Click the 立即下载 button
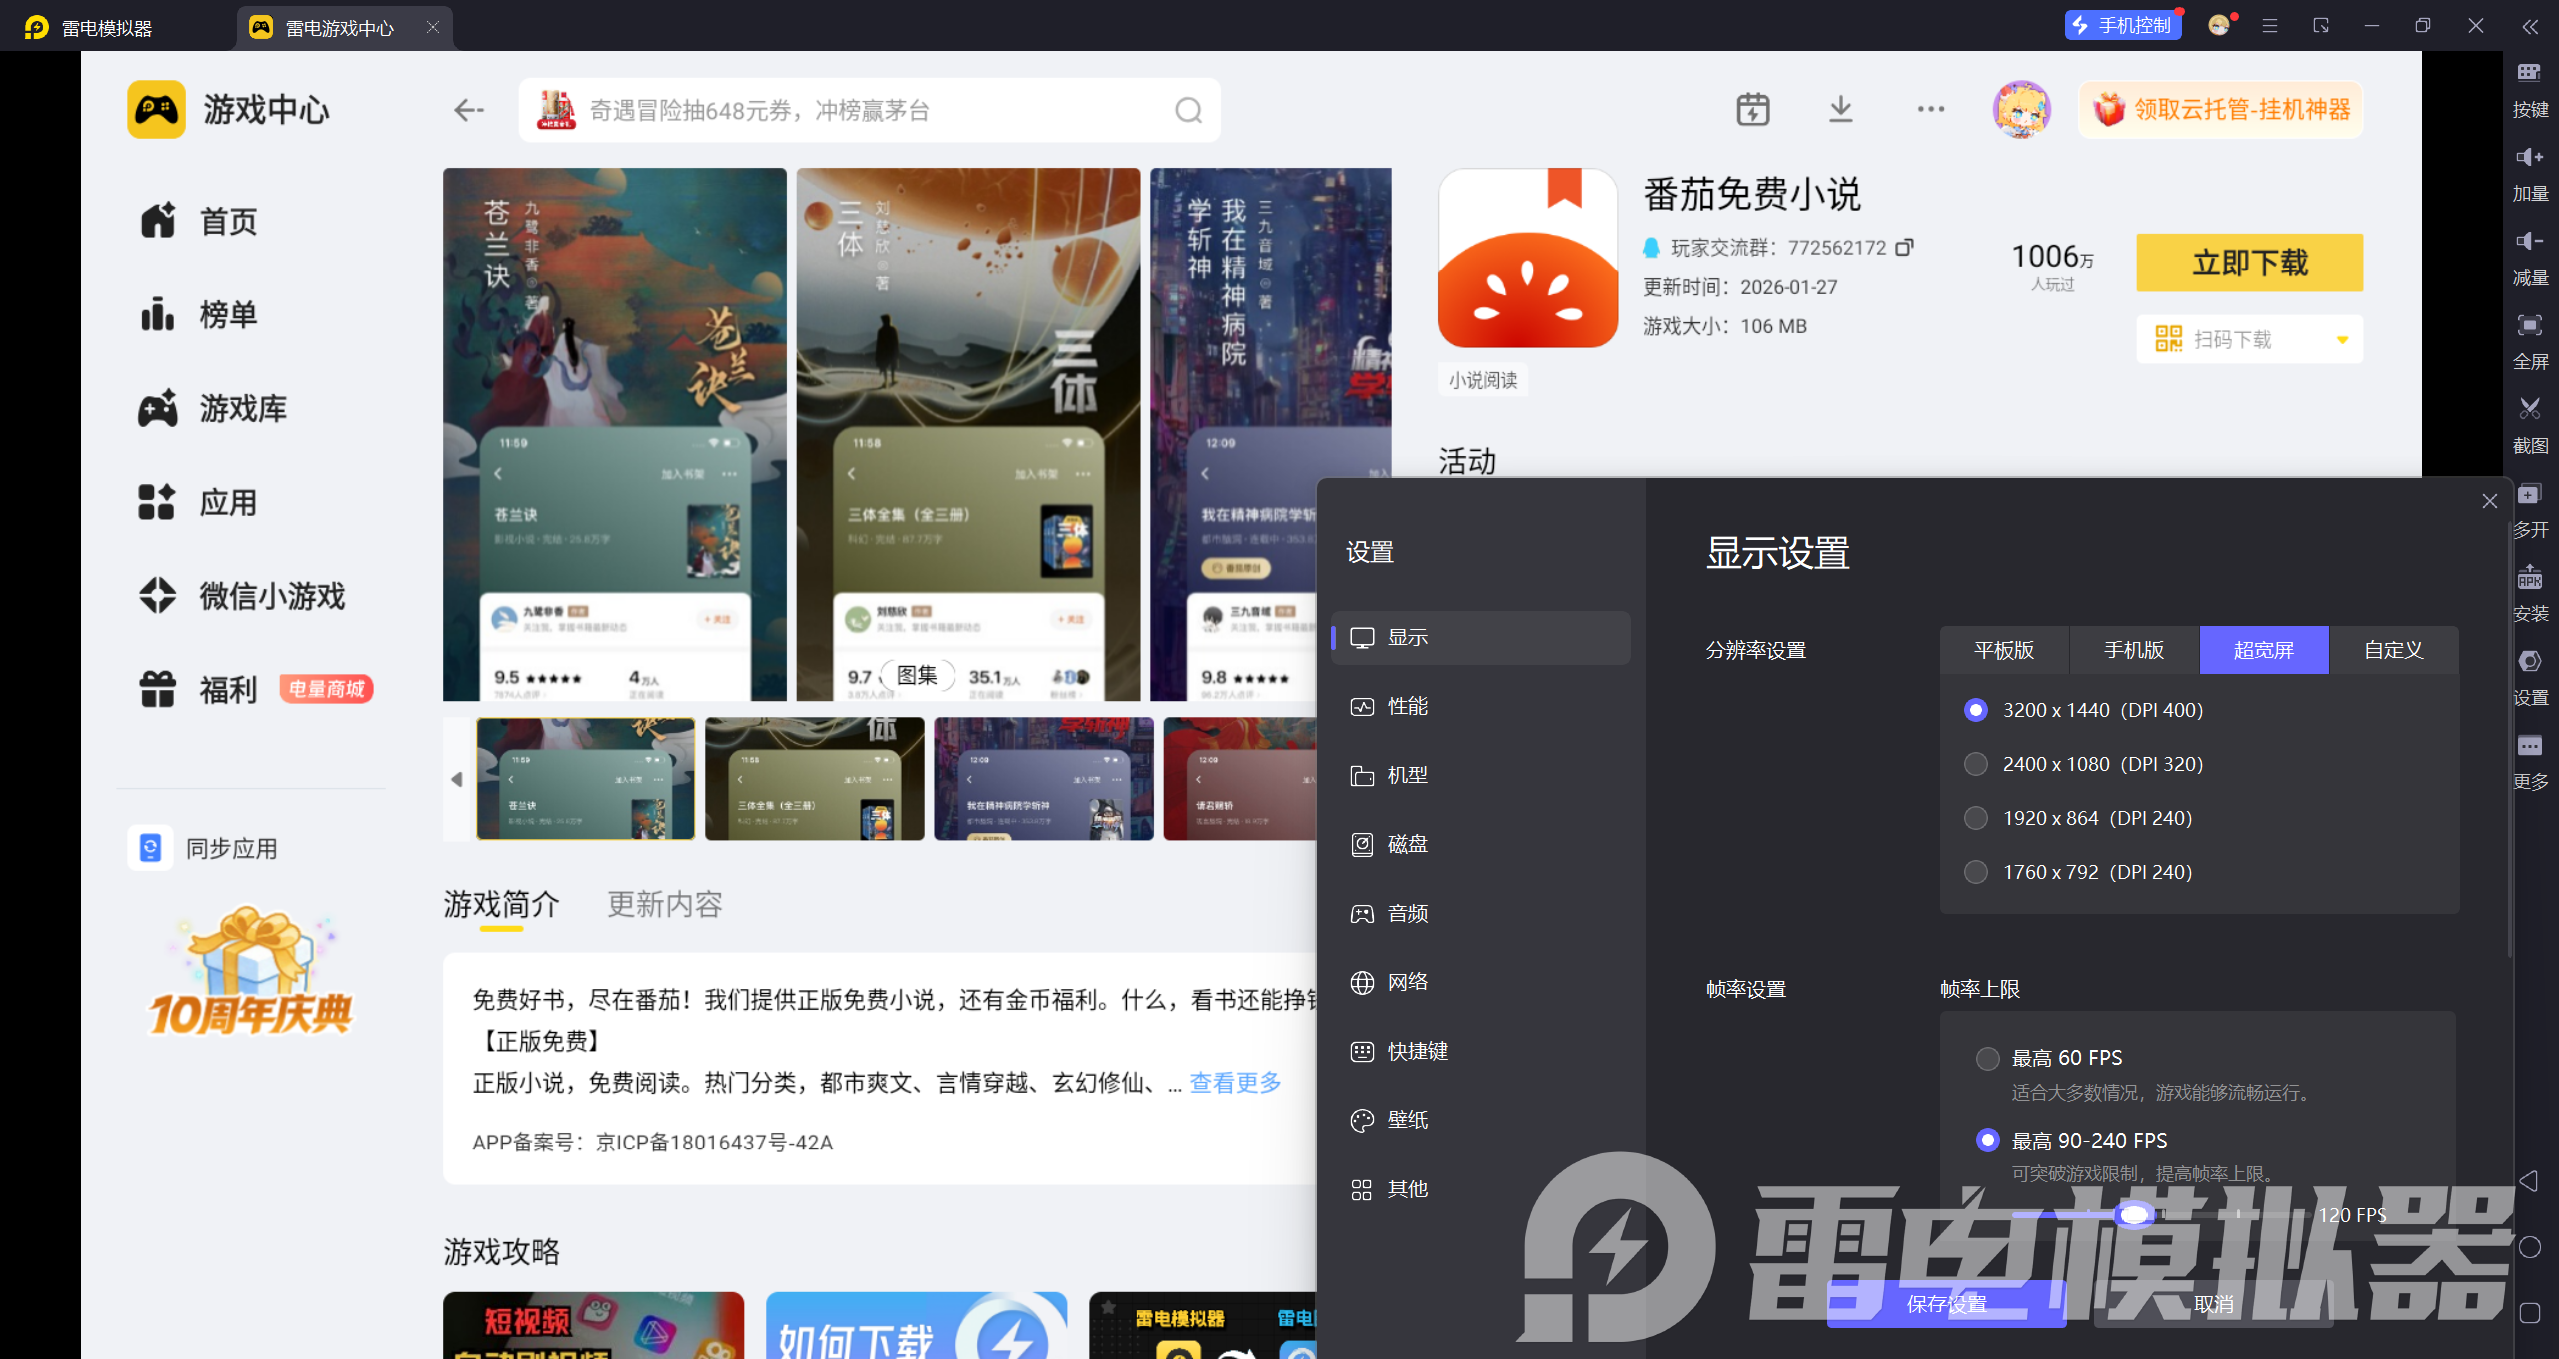The image size is (2559, 1359). click(x=2249, y=263)
